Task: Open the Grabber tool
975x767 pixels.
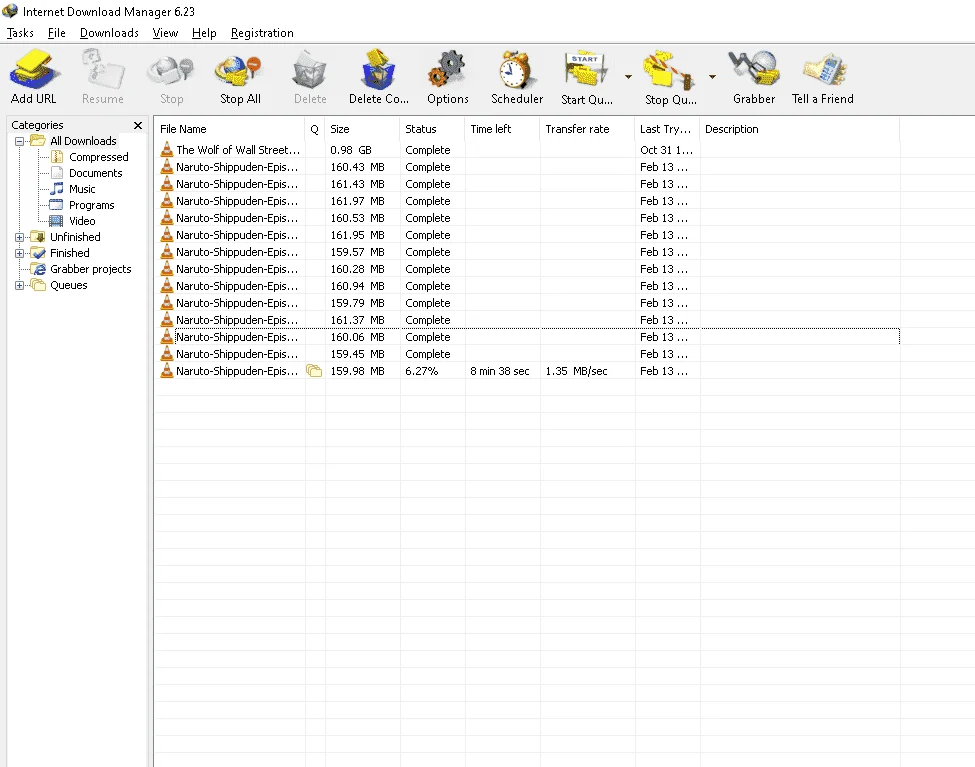Action: pyautogui.click(x=754, y=77)
